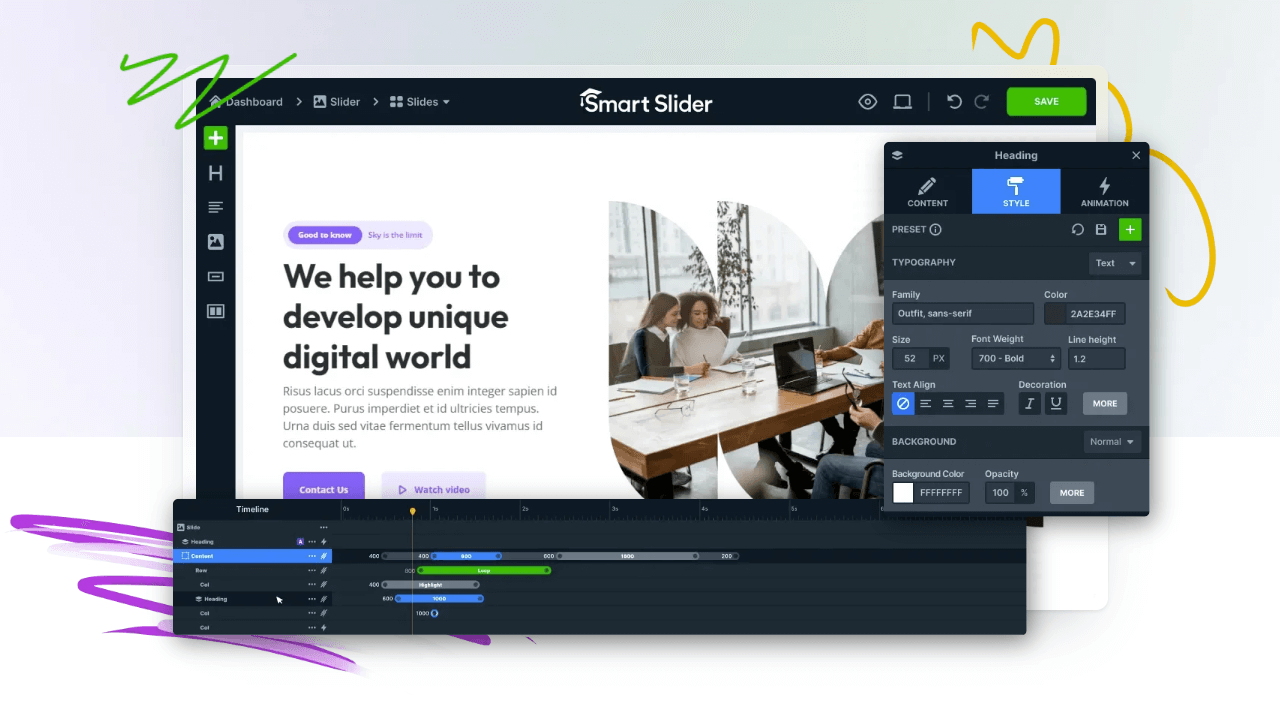Click the Good to know badge
This screenshot has width=1280, height=720.
325,235
